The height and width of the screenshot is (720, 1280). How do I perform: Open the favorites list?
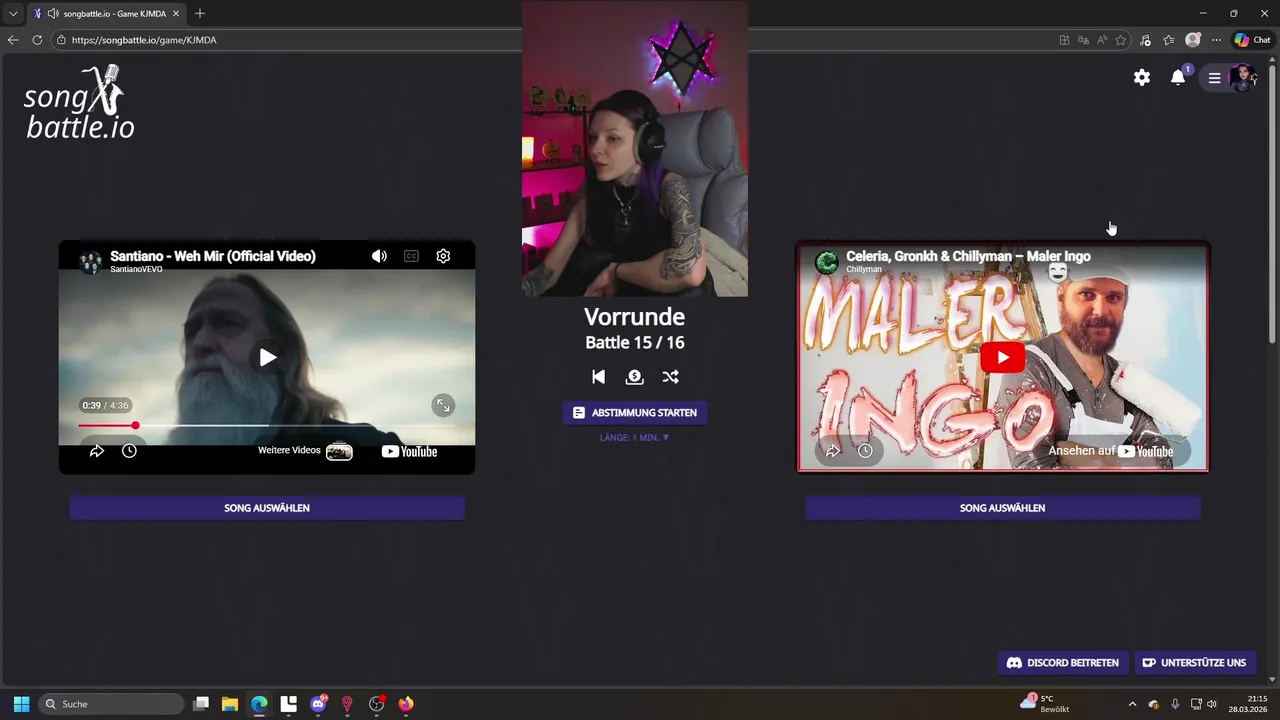click(x=1168, y=40)
